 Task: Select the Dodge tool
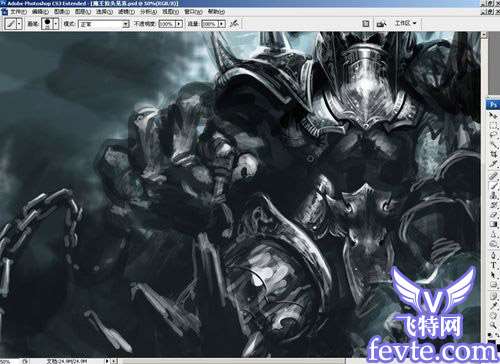[493, 244]
